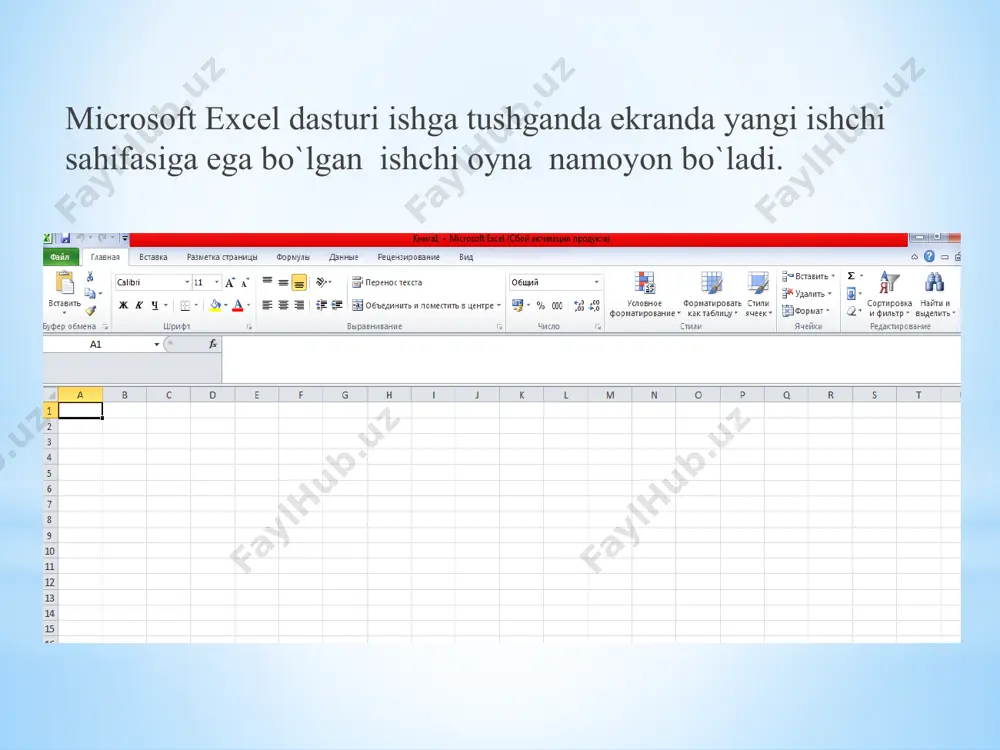This screenshot has height=750, width=1000.
Task: Apply percent style format
Action: click(x=541, y=305)
